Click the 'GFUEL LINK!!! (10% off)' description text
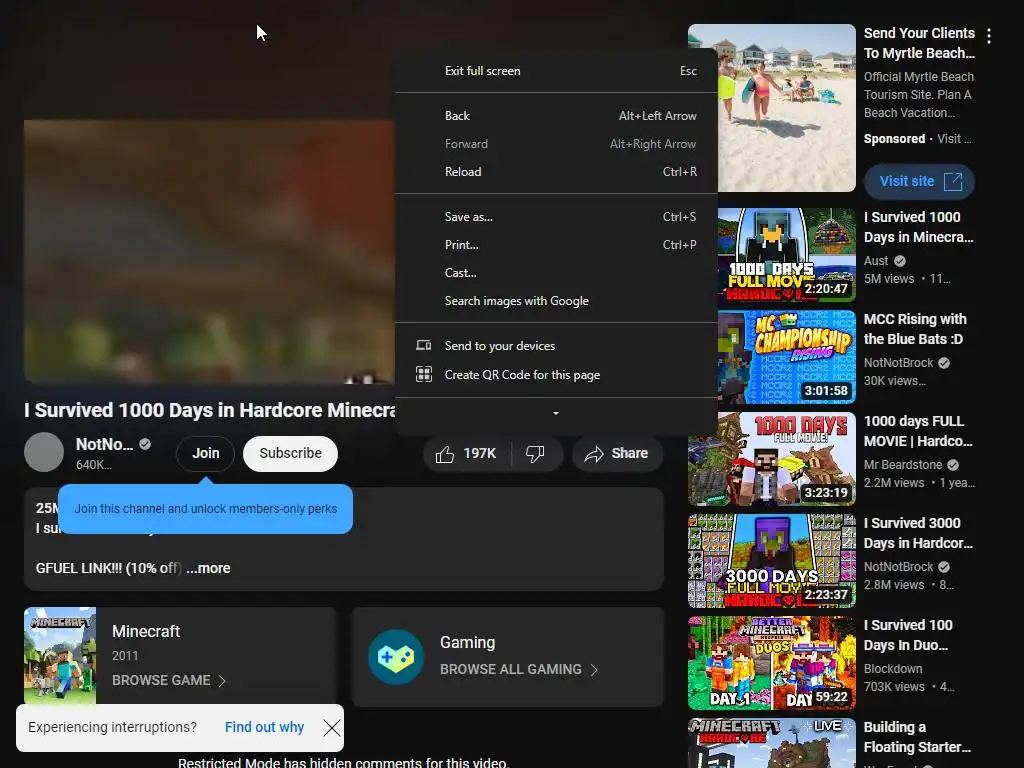Image resolution: width=1024 pixels, height=768 pixels. (108, 568)
